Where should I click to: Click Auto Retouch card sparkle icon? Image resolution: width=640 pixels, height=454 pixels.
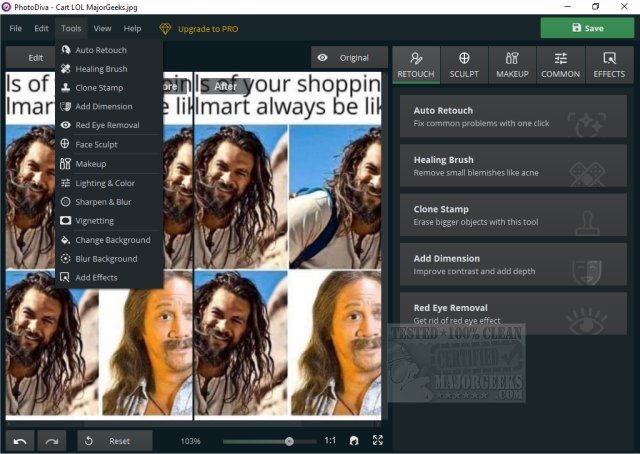pos(587,125)
